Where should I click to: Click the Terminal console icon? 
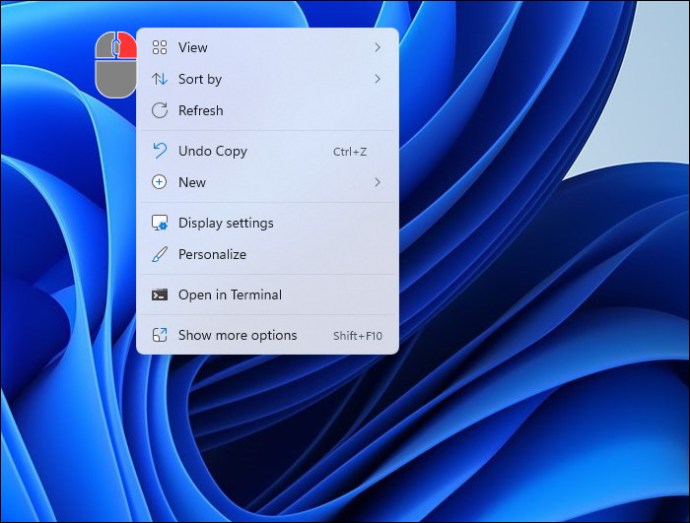(x=159, y=295)
